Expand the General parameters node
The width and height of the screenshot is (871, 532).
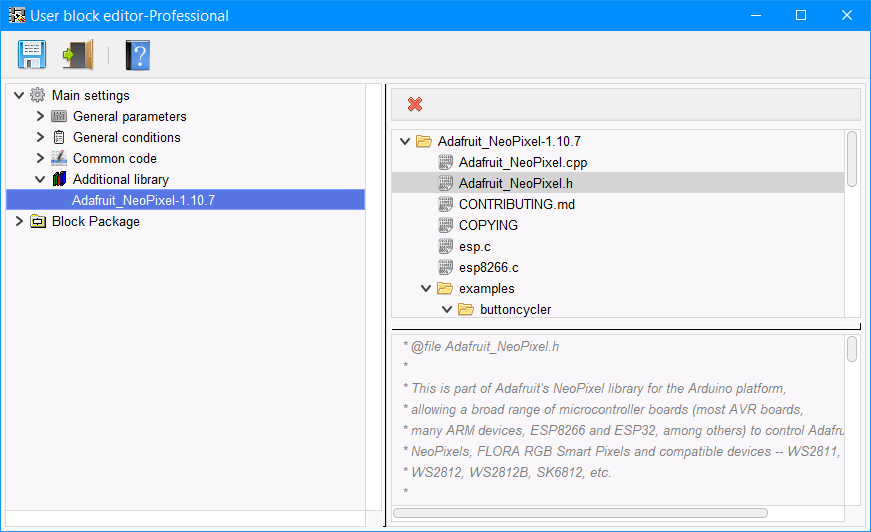(x=40, y=116)
